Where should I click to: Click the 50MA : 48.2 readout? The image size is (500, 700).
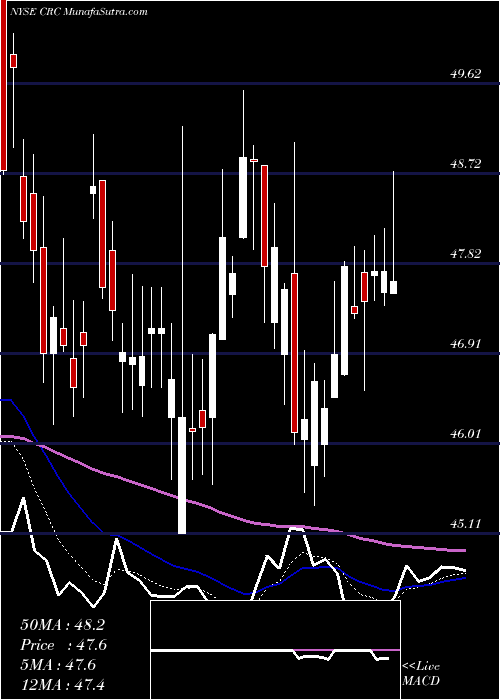pyautogui.click(x=62, y=625)
